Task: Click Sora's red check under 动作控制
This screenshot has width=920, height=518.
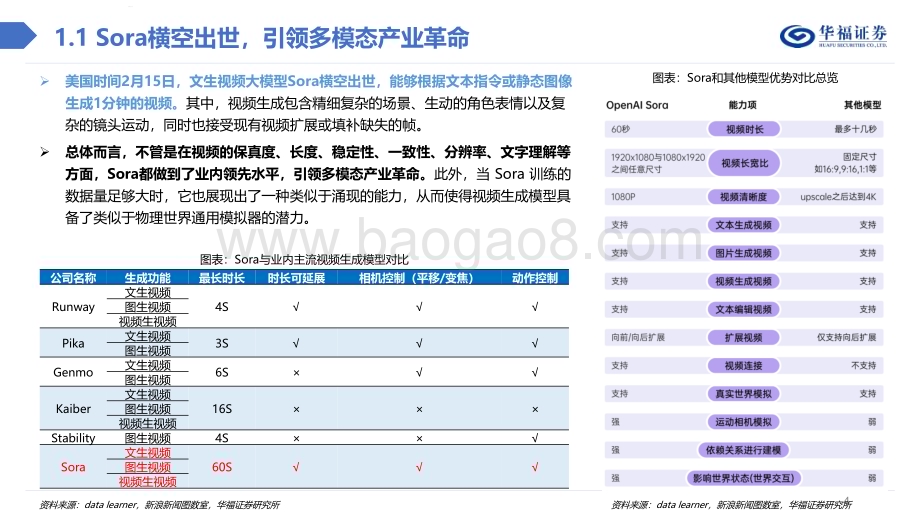Action: pos(535,468)
